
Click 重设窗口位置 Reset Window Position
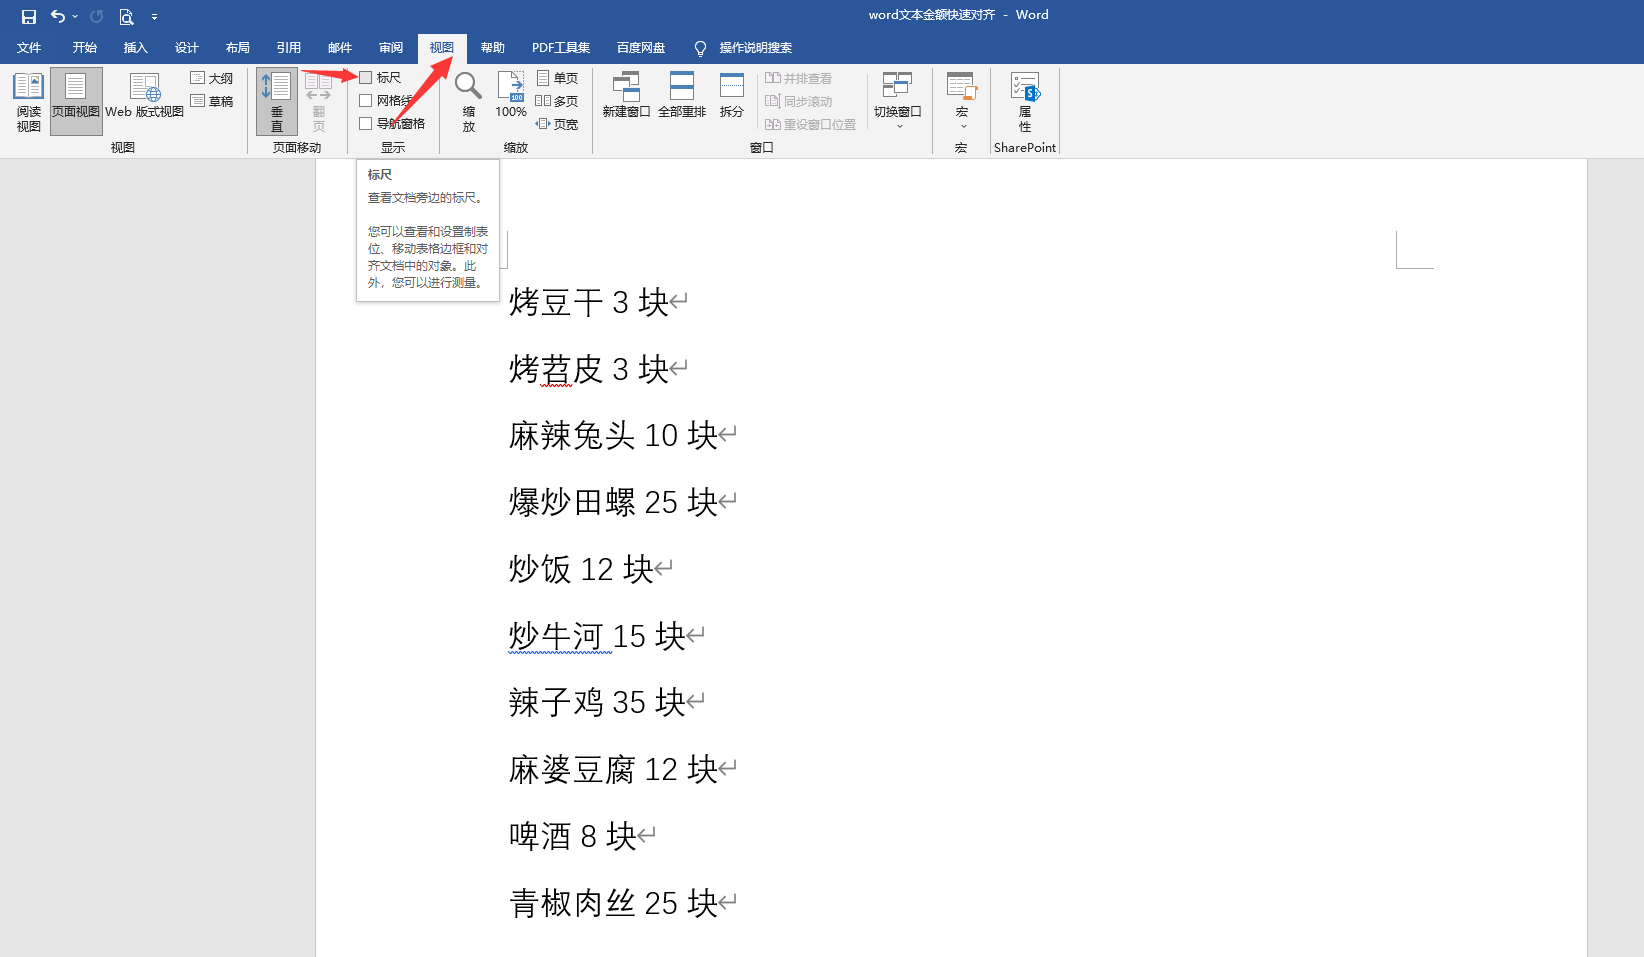click(810, 124)
